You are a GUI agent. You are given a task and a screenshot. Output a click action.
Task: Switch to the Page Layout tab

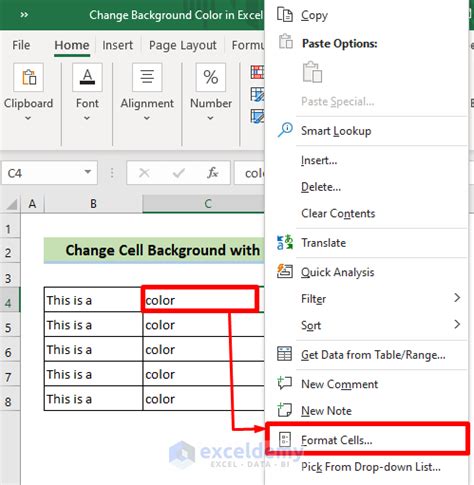(x=183, y=45)
